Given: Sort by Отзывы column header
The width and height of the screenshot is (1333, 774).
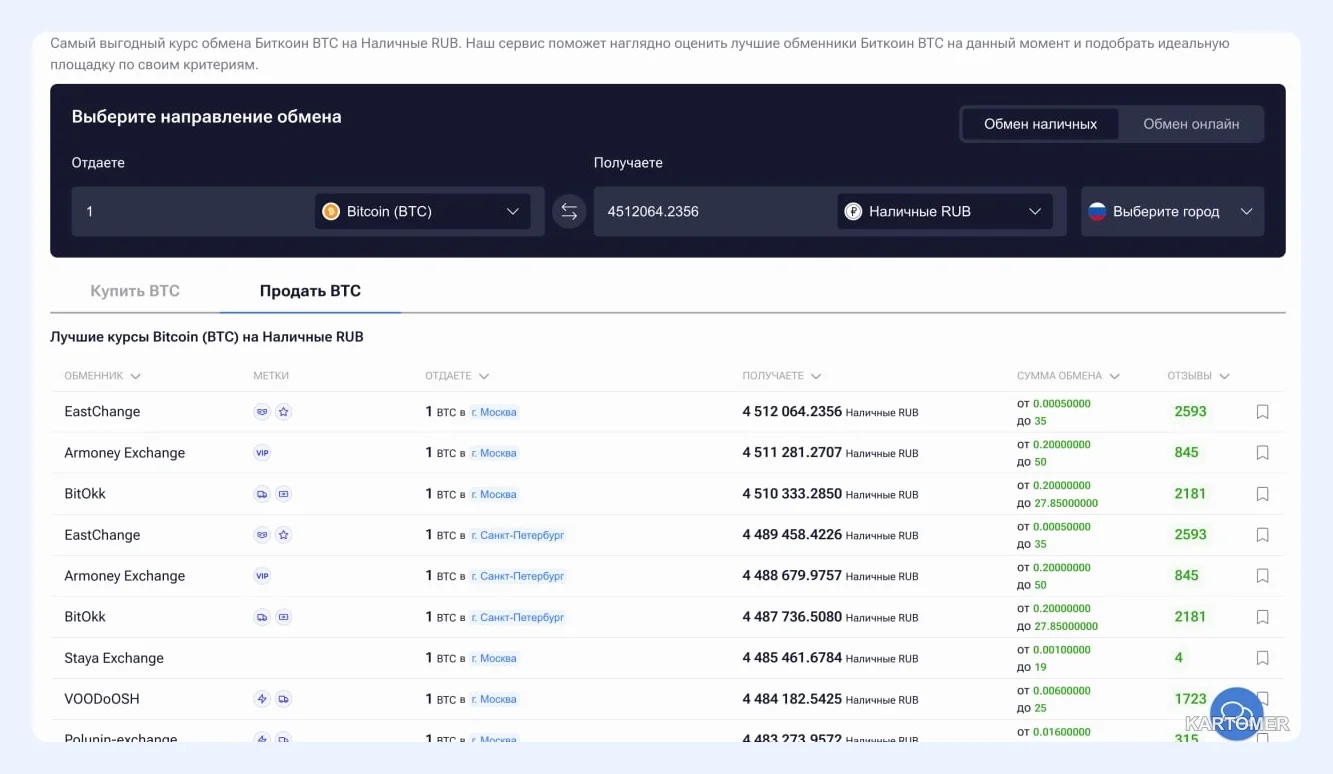Looking at the screenshot, I should [x=1198, y=376].
